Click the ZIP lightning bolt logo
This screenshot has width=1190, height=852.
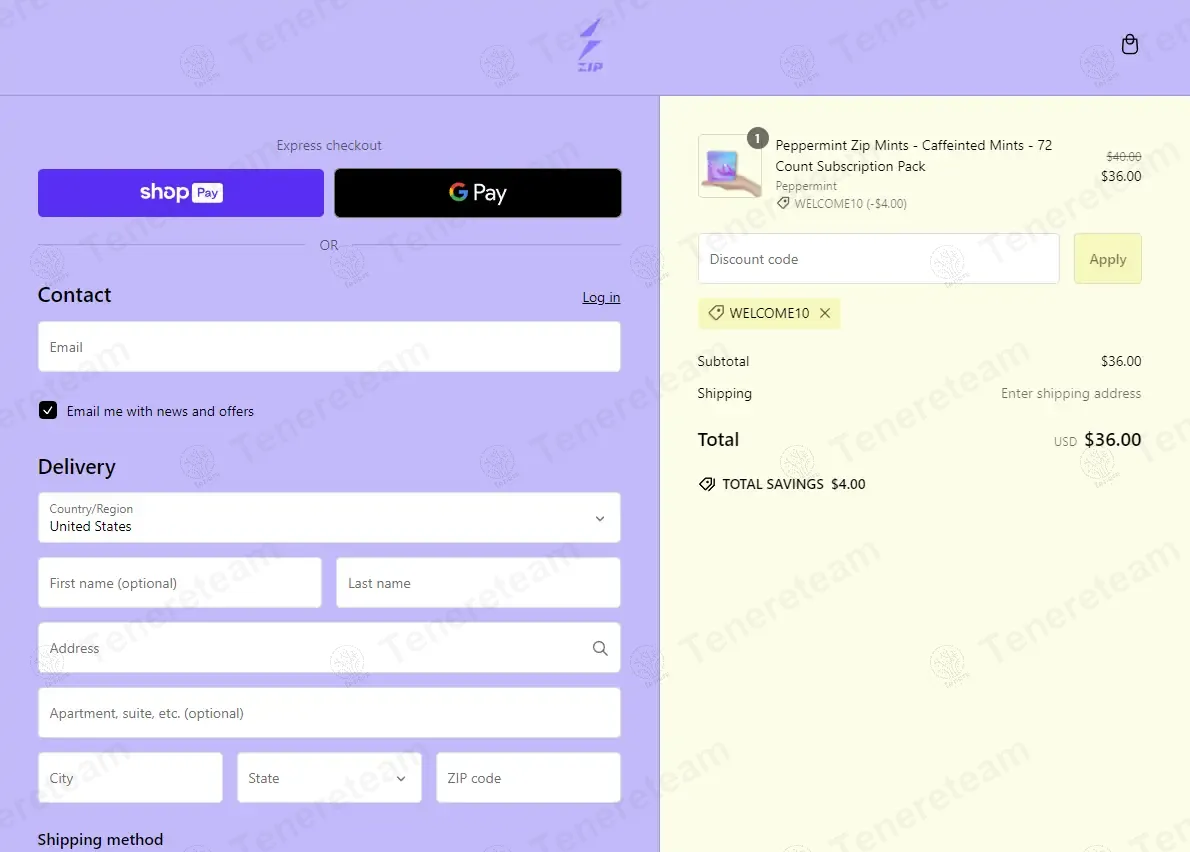[590, 46]
